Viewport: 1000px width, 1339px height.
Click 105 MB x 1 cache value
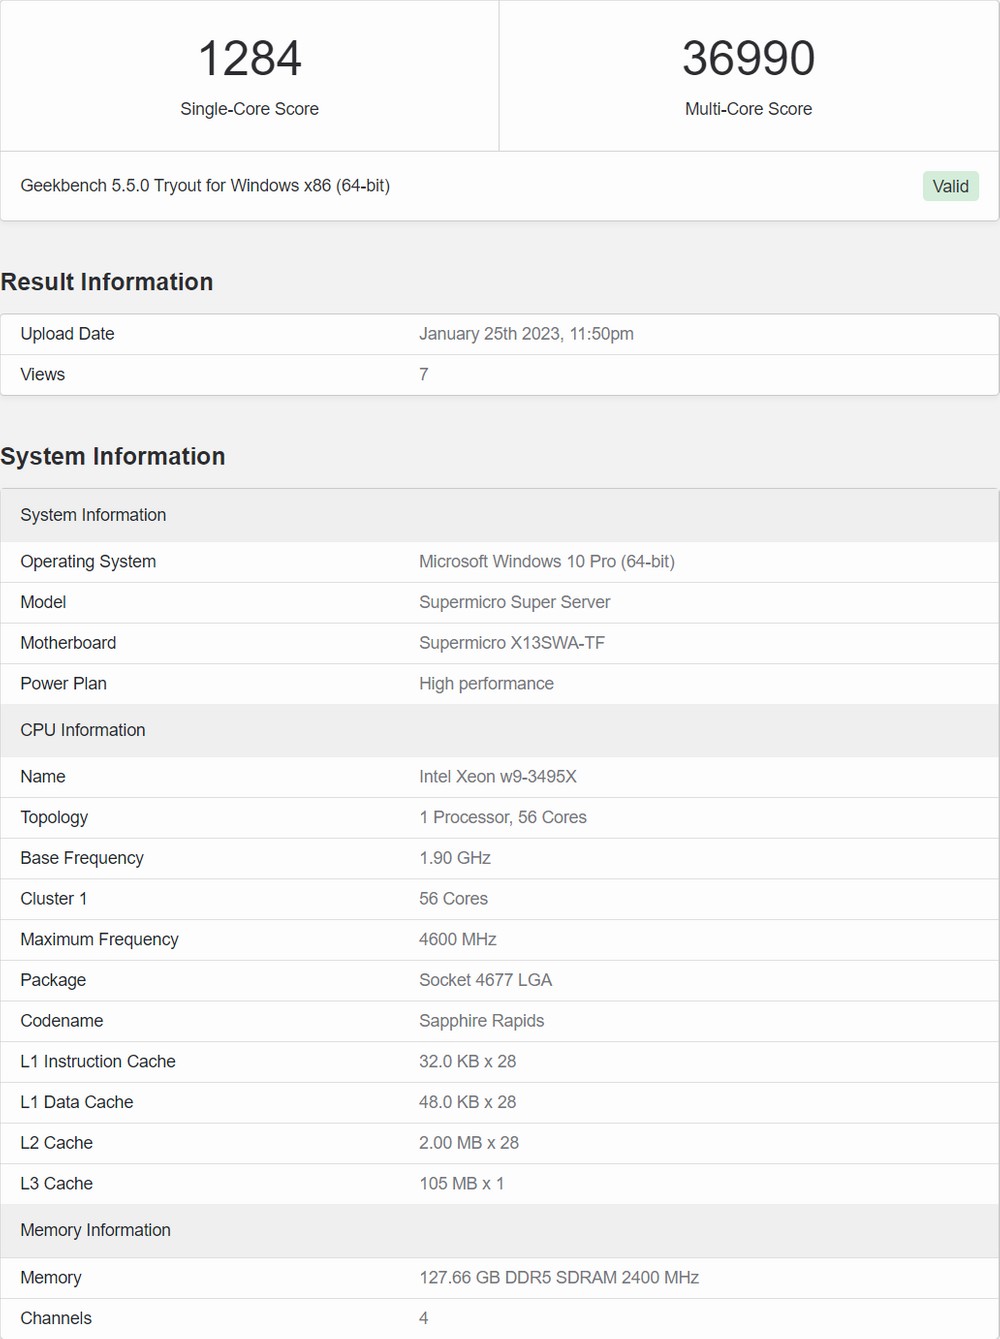point(462,1184)
